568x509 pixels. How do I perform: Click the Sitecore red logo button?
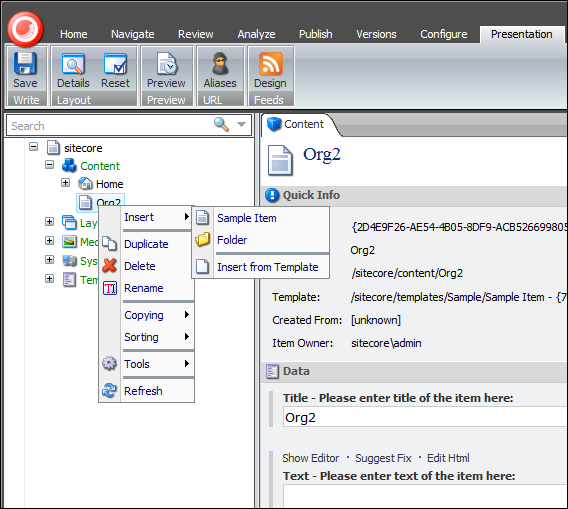click(25, 29)
